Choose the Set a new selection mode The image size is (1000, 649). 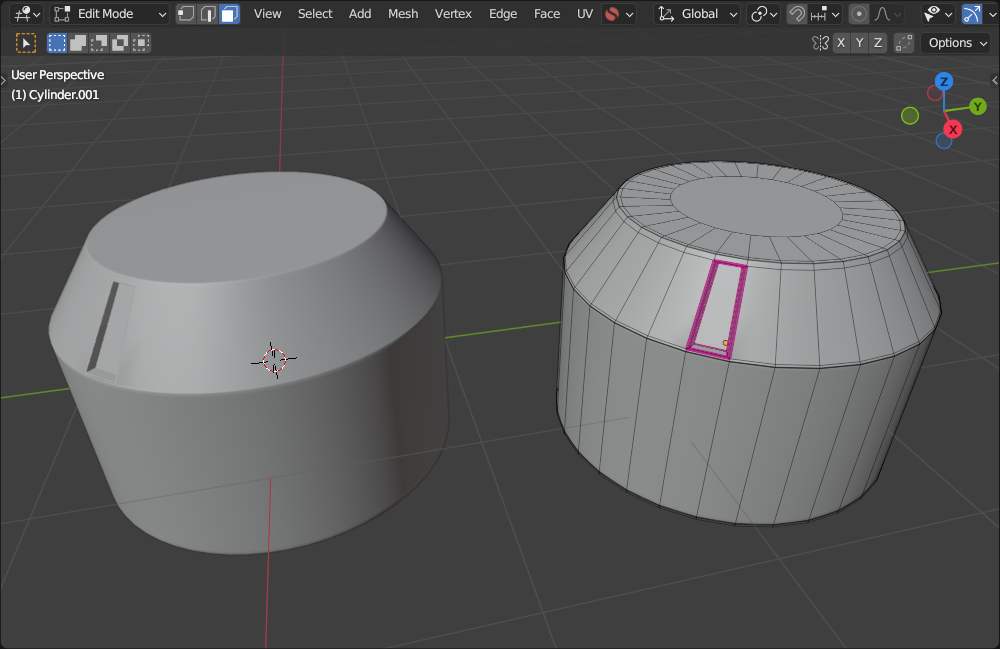[x=57, y=43]
